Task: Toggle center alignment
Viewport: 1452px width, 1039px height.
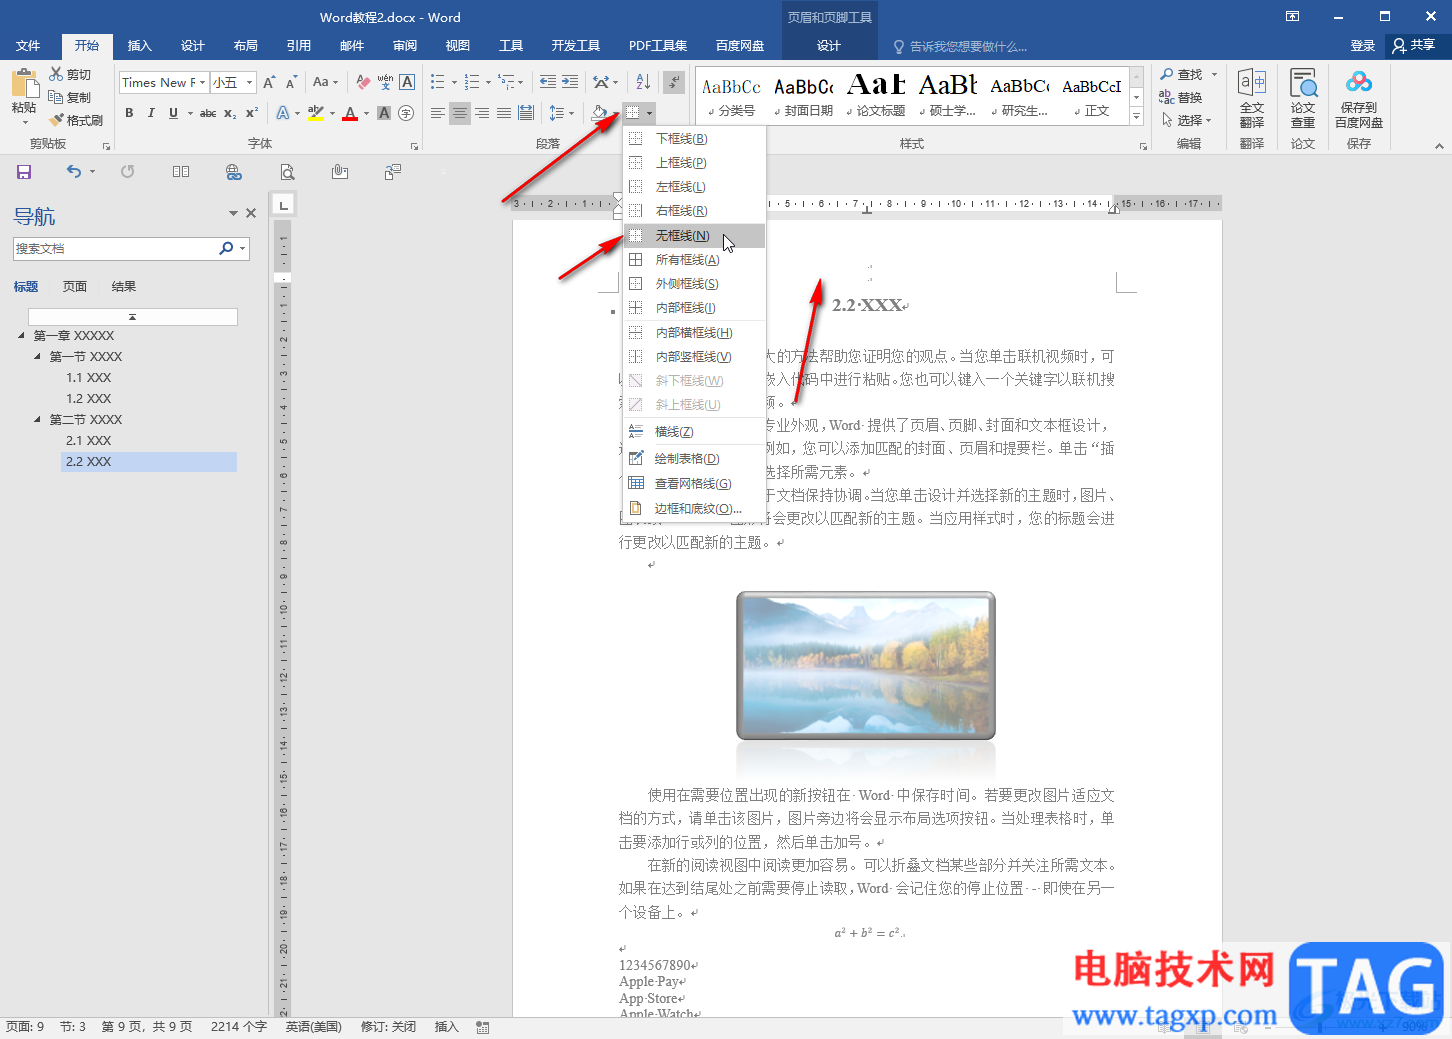Action: (460, 113)
